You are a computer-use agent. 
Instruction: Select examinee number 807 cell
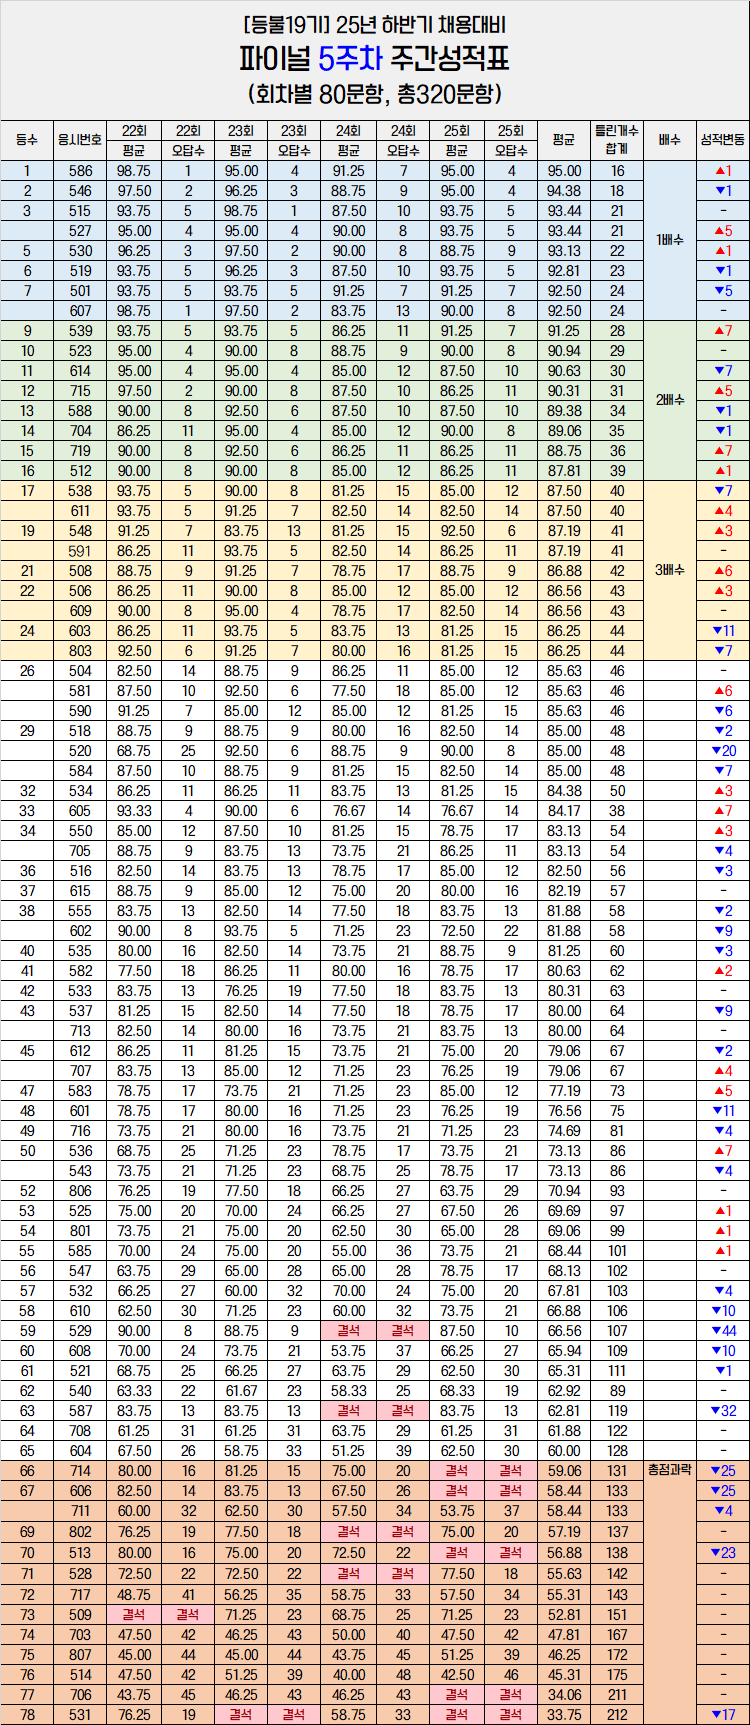pyautogui.click(x=80, y=1655)
